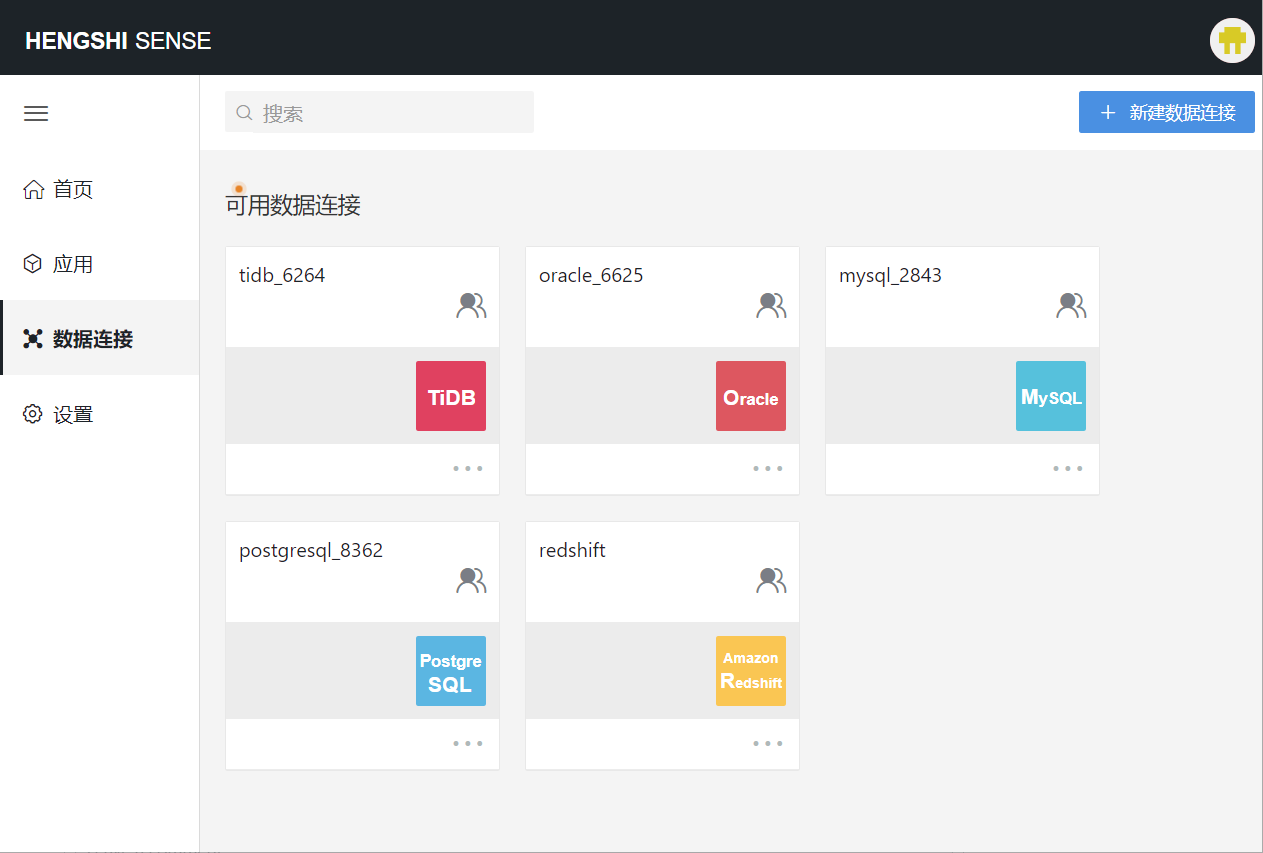Click the 可用数据连接 heading

click(293, 205)
